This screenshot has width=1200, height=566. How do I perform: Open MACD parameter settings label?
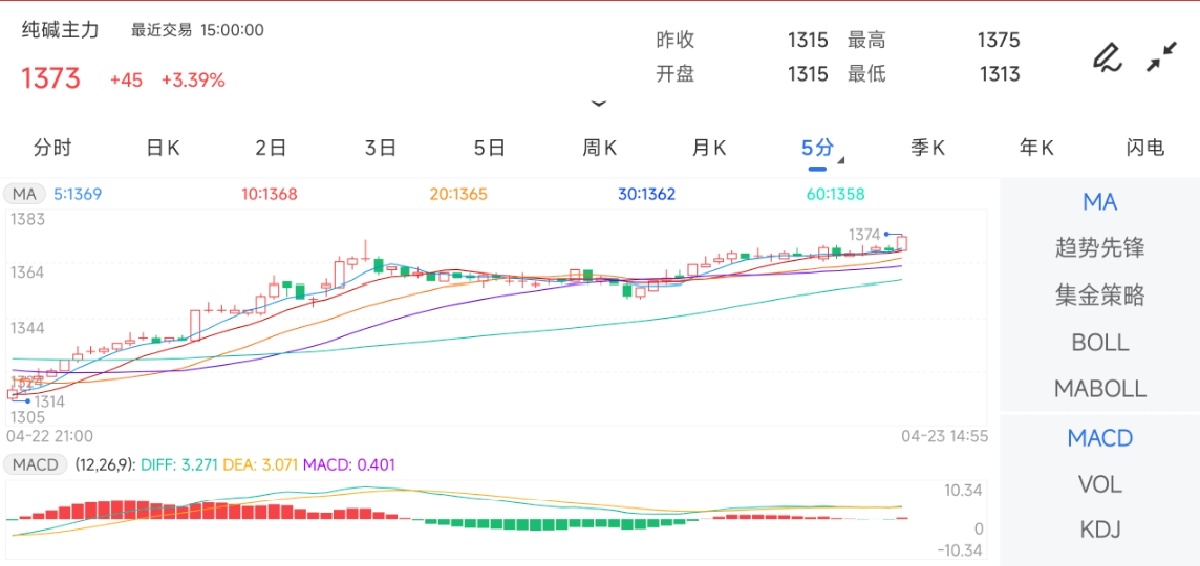click(x=36, y=465)
